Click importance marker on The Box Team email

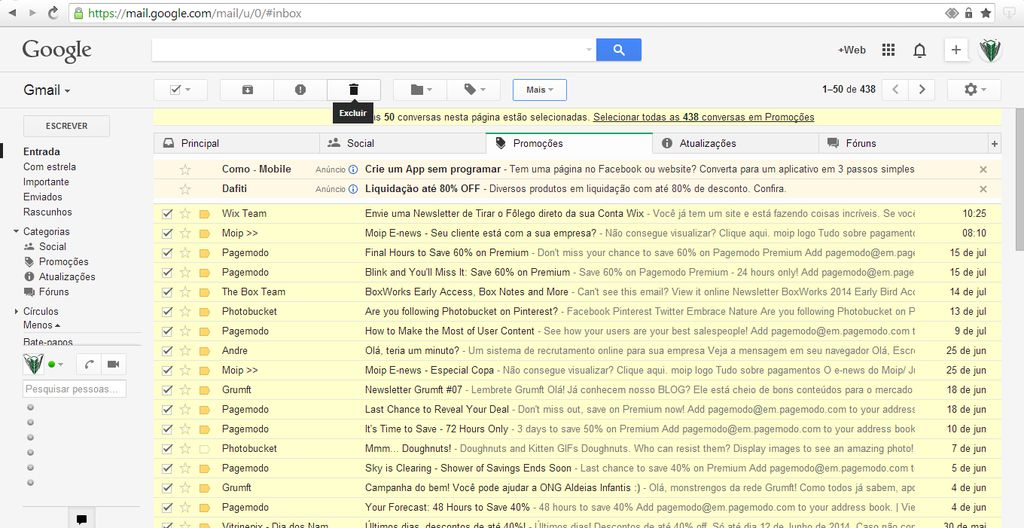(204, 292)
